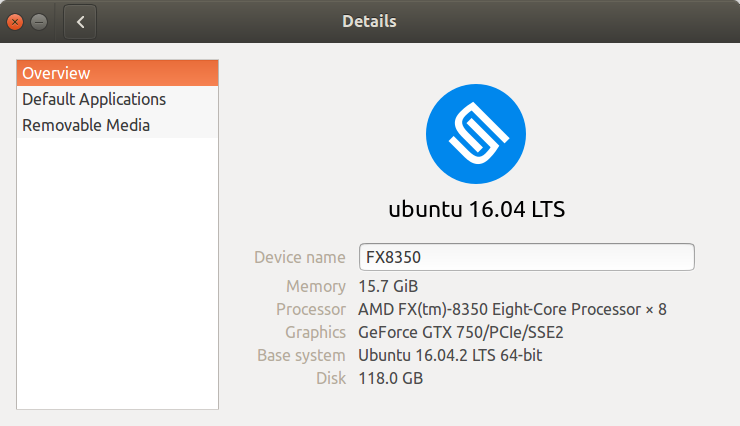740x426 pixels.
Task: Click the blue circular distro logo
Action: tap(476, 134)
